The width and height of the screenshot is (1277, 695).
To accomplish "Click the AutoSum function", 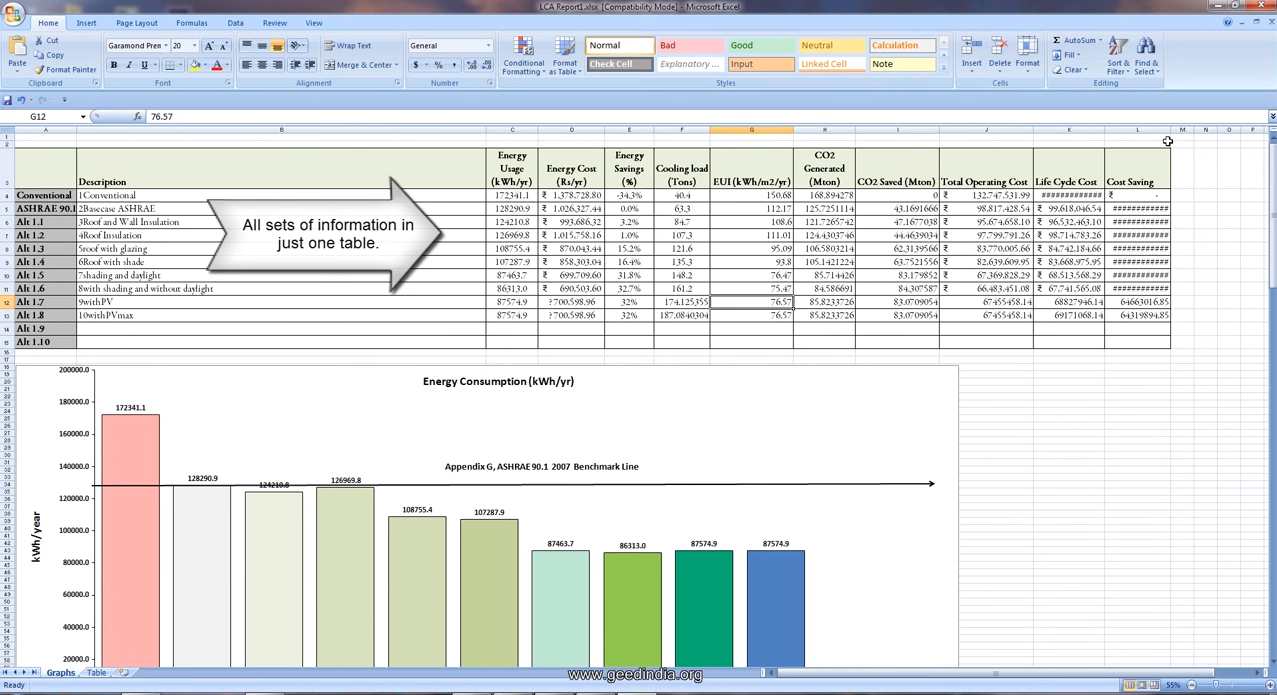I will point(1075,40).
